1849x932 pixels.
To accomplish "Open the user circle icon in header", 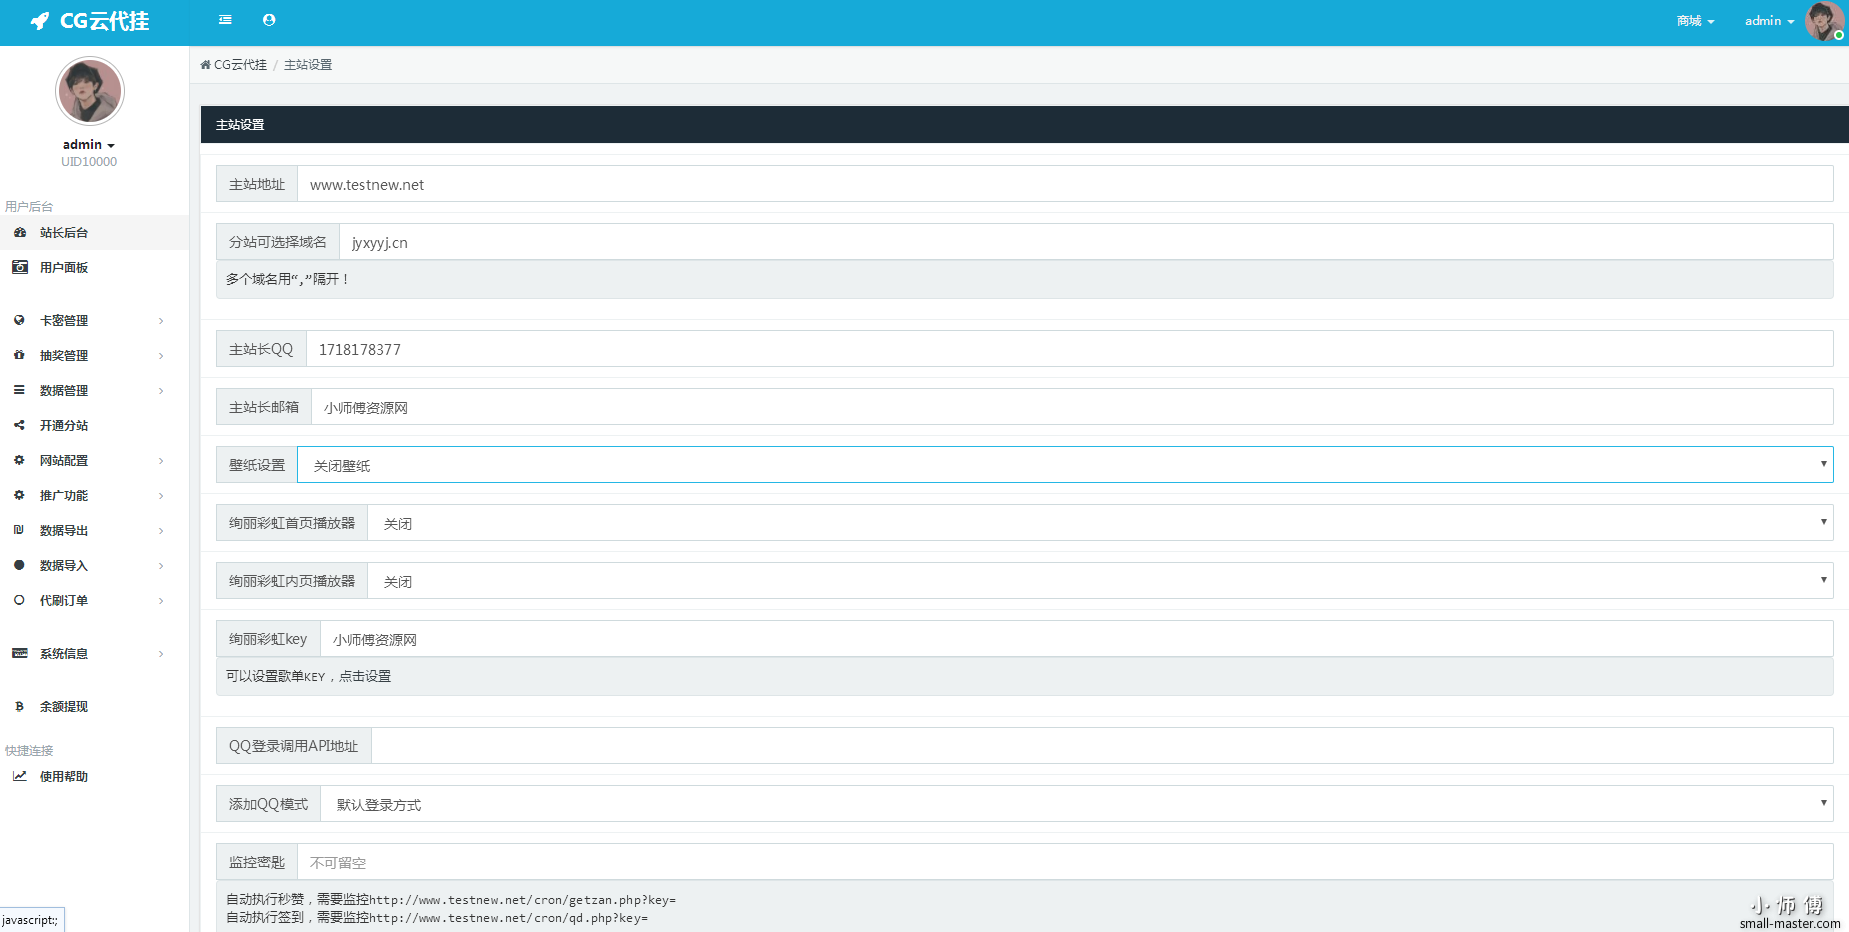I will [x=269, y=20].
